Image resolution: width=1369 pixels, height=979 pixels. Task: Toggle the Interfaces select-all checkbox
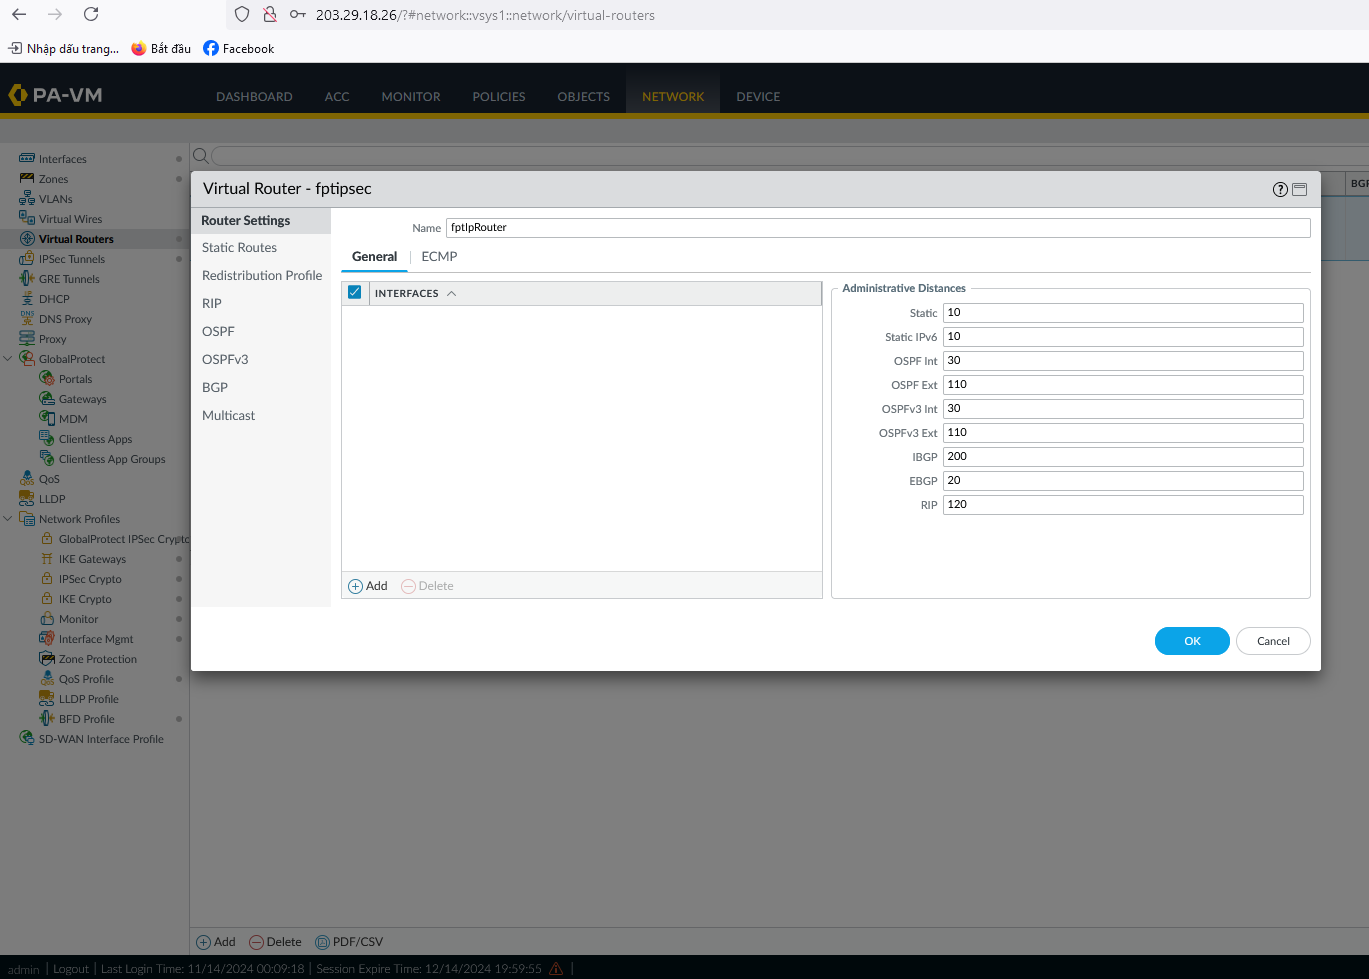354,293
